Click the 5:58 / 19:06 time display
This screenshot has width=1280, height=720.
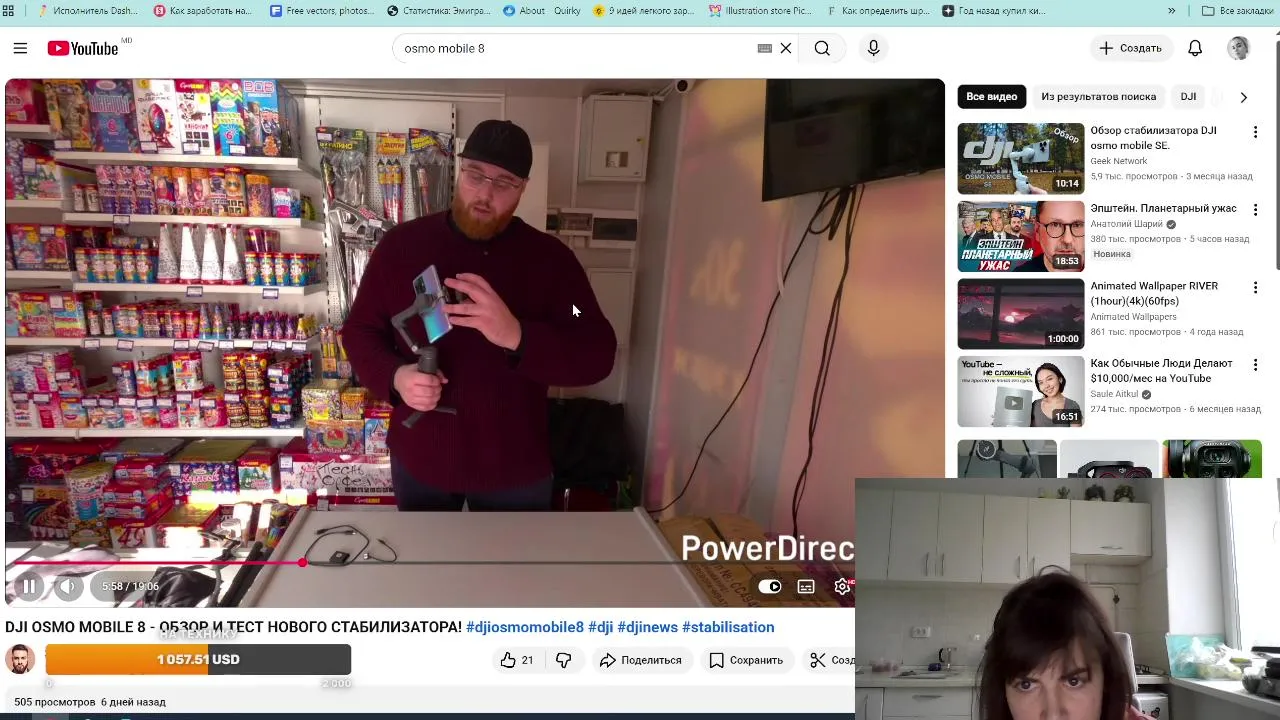tap(130, 587)
